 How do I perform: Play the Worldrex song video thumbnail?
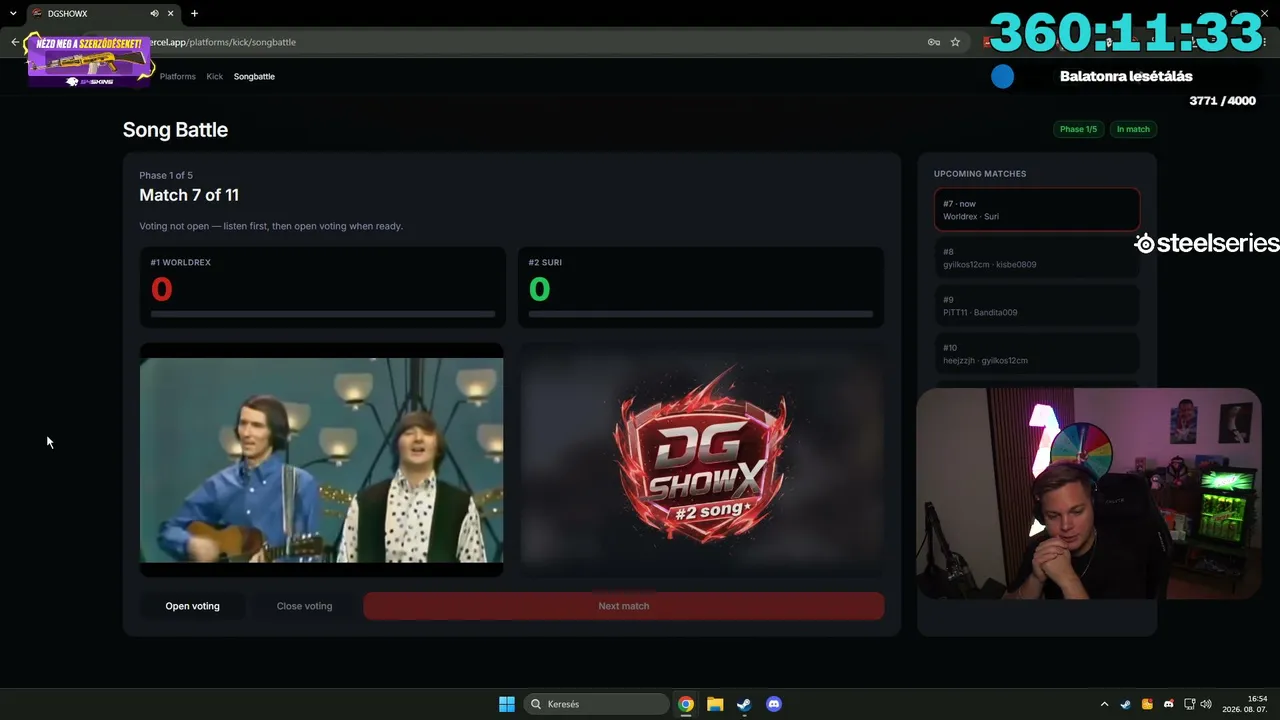(321, 460)
